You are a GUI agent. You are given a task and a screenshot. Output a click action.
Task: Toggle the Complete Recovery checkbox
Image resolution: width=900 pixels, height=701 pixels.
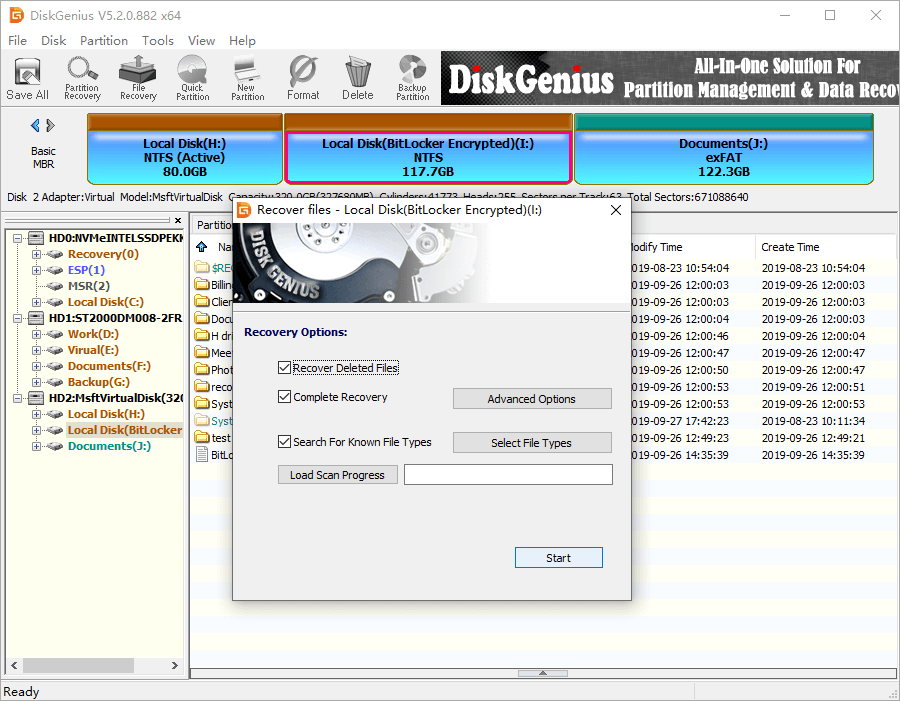pos(285,397)
